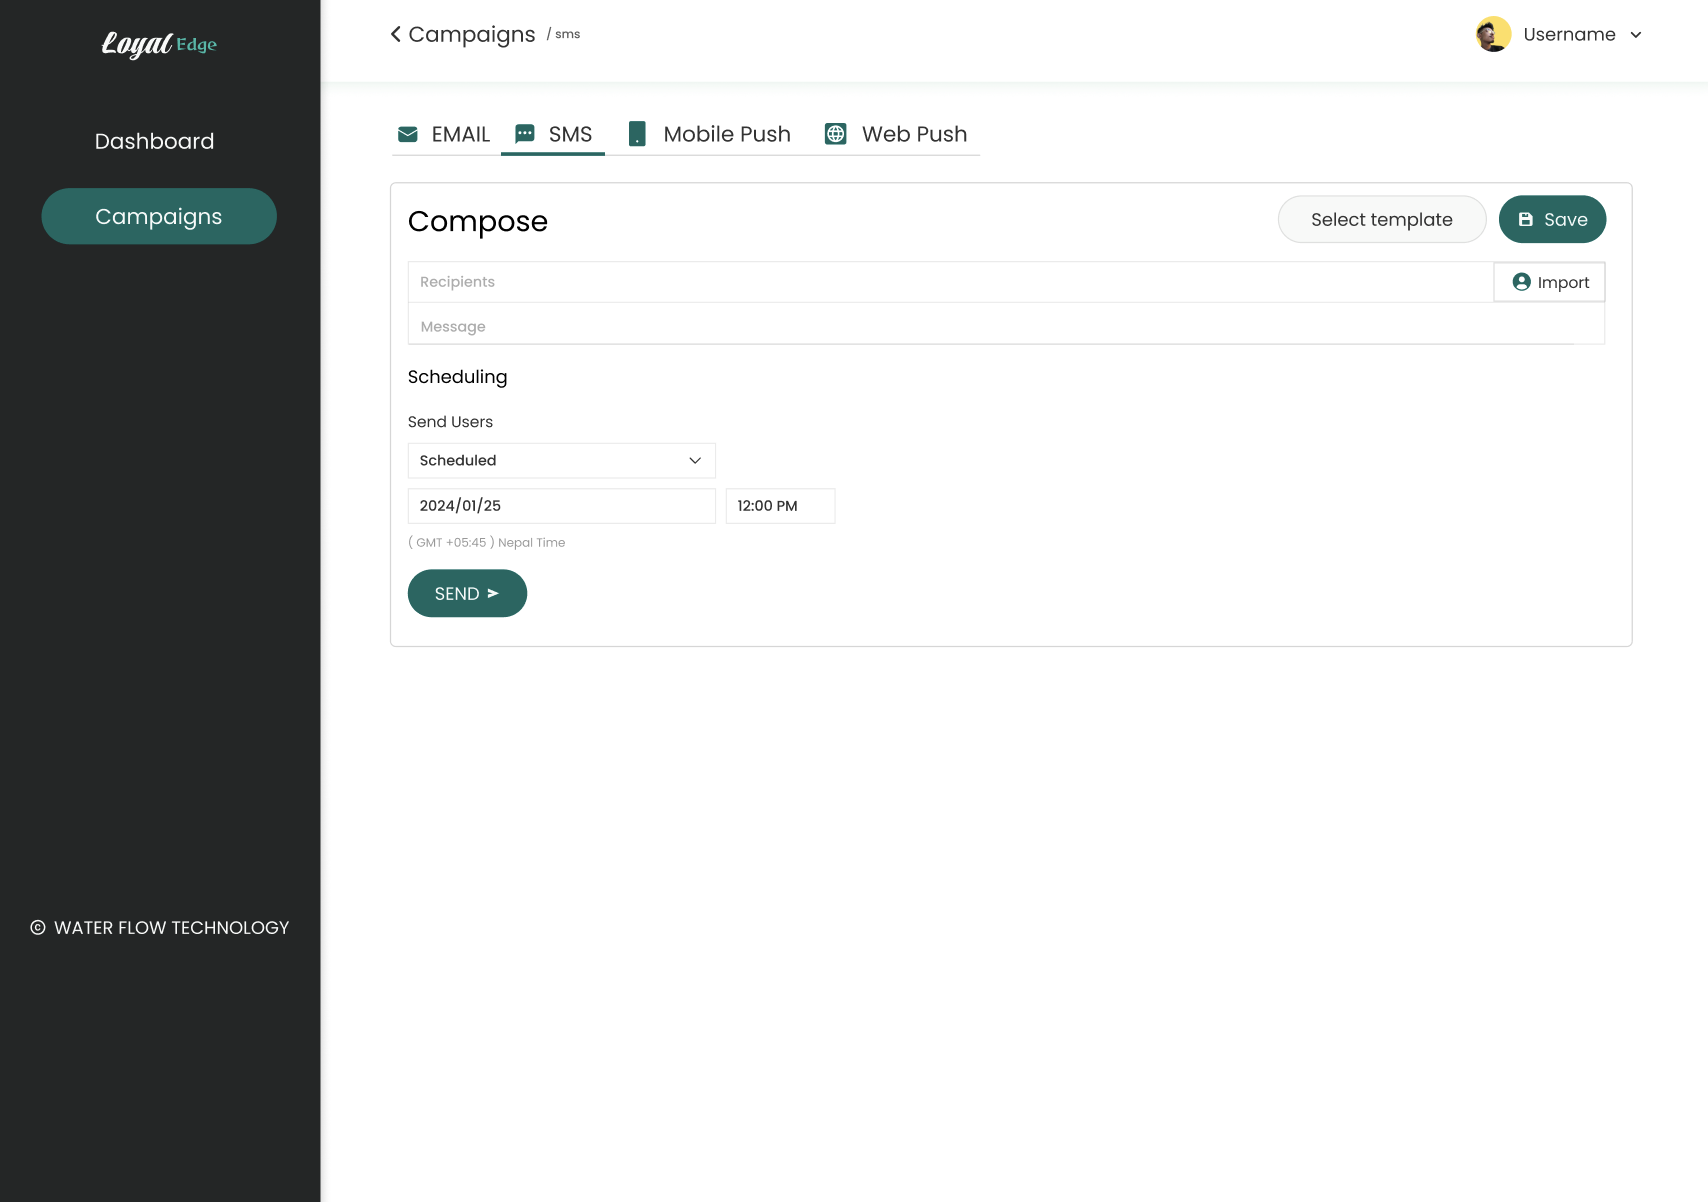Image resolution: width=1708 pixels, height=1202 pixels.
Task: Click the Loyal Edge logo
Action: pyautogui.click(x=159, y=44)
